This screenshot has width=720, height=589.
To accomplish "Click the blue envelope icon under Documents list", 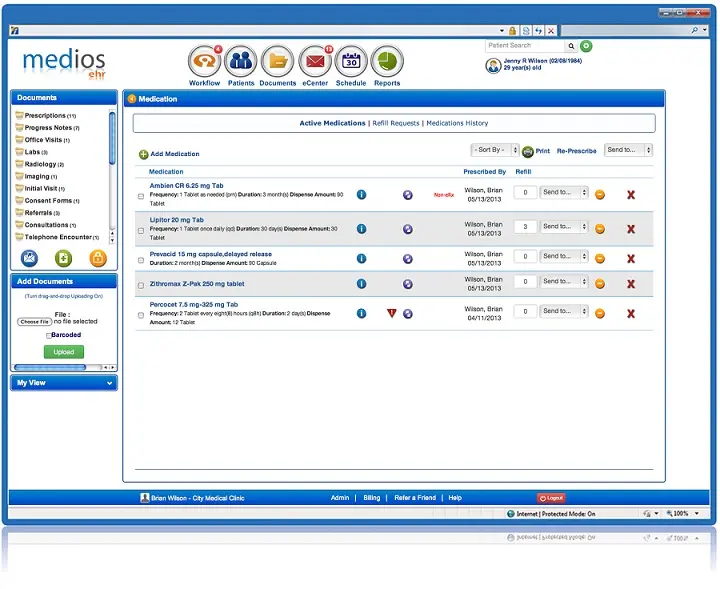I will 29,258.
